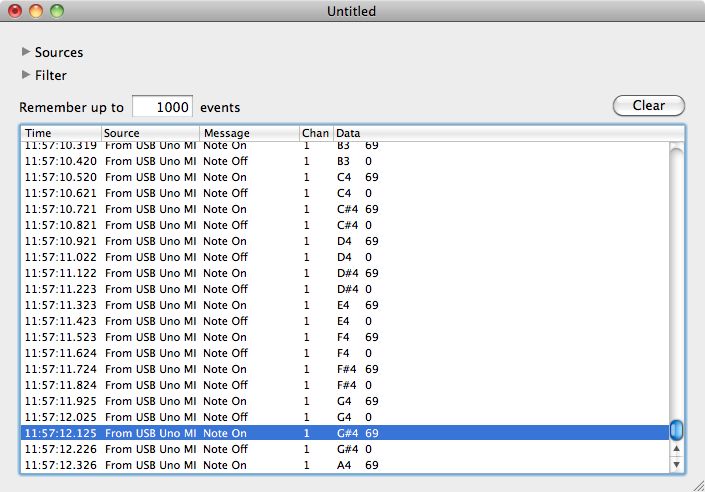Click the Chan column header

tap(315, 133)
